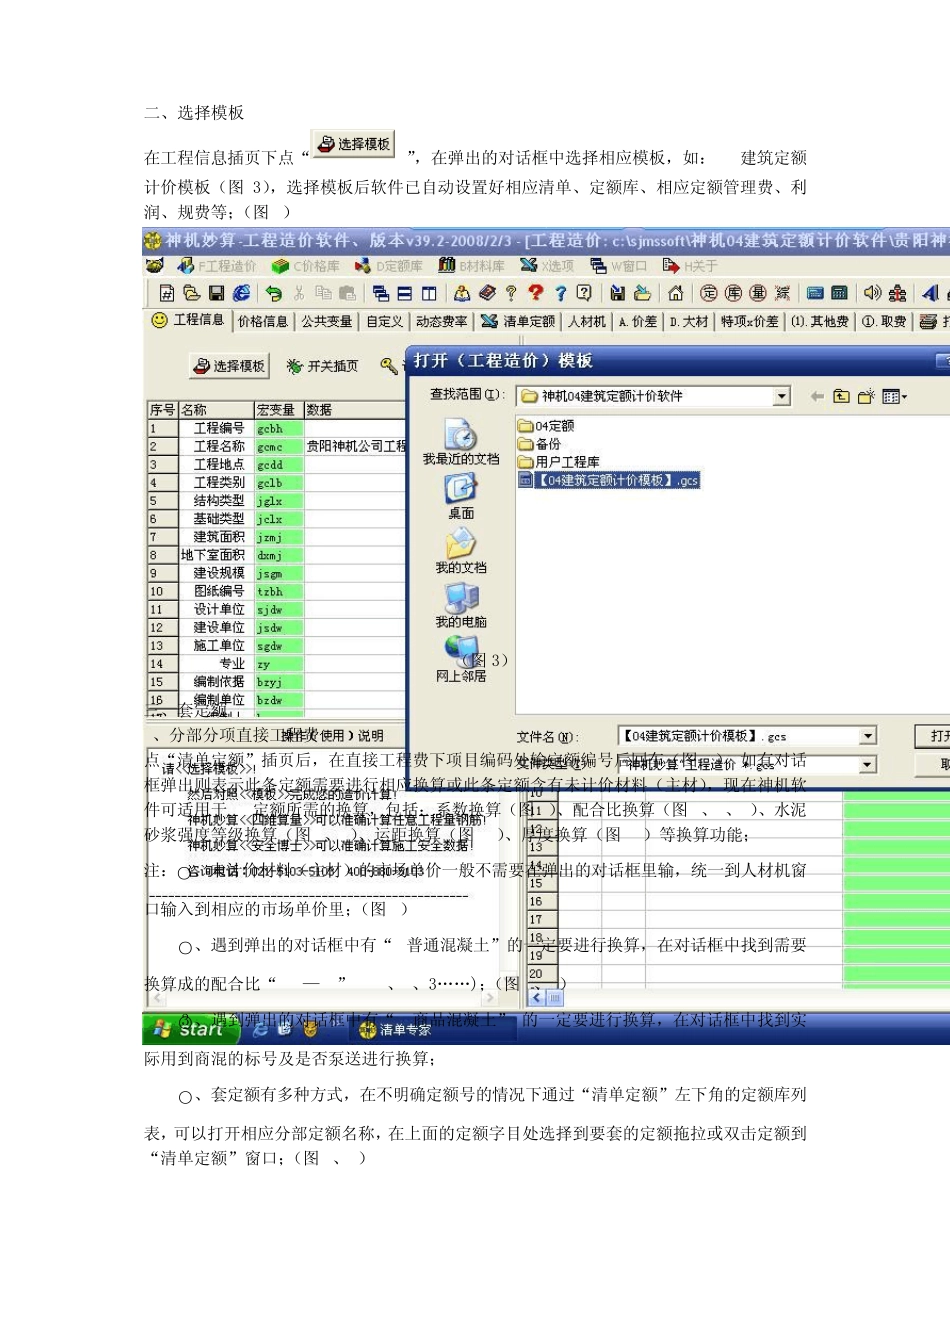Open the Views menu dropdown in dialog
Image resolution: width=950 pixels, height=1344 pixels.
pyautogui.click(x=895, y=397)
